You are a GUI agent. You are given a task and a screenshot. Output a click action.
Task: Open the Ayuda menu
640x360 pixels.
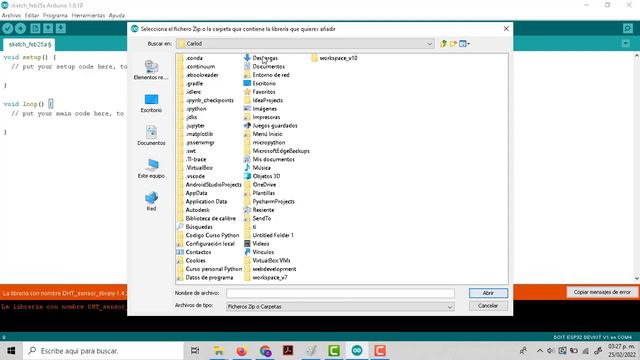click(x=117, y=16)
